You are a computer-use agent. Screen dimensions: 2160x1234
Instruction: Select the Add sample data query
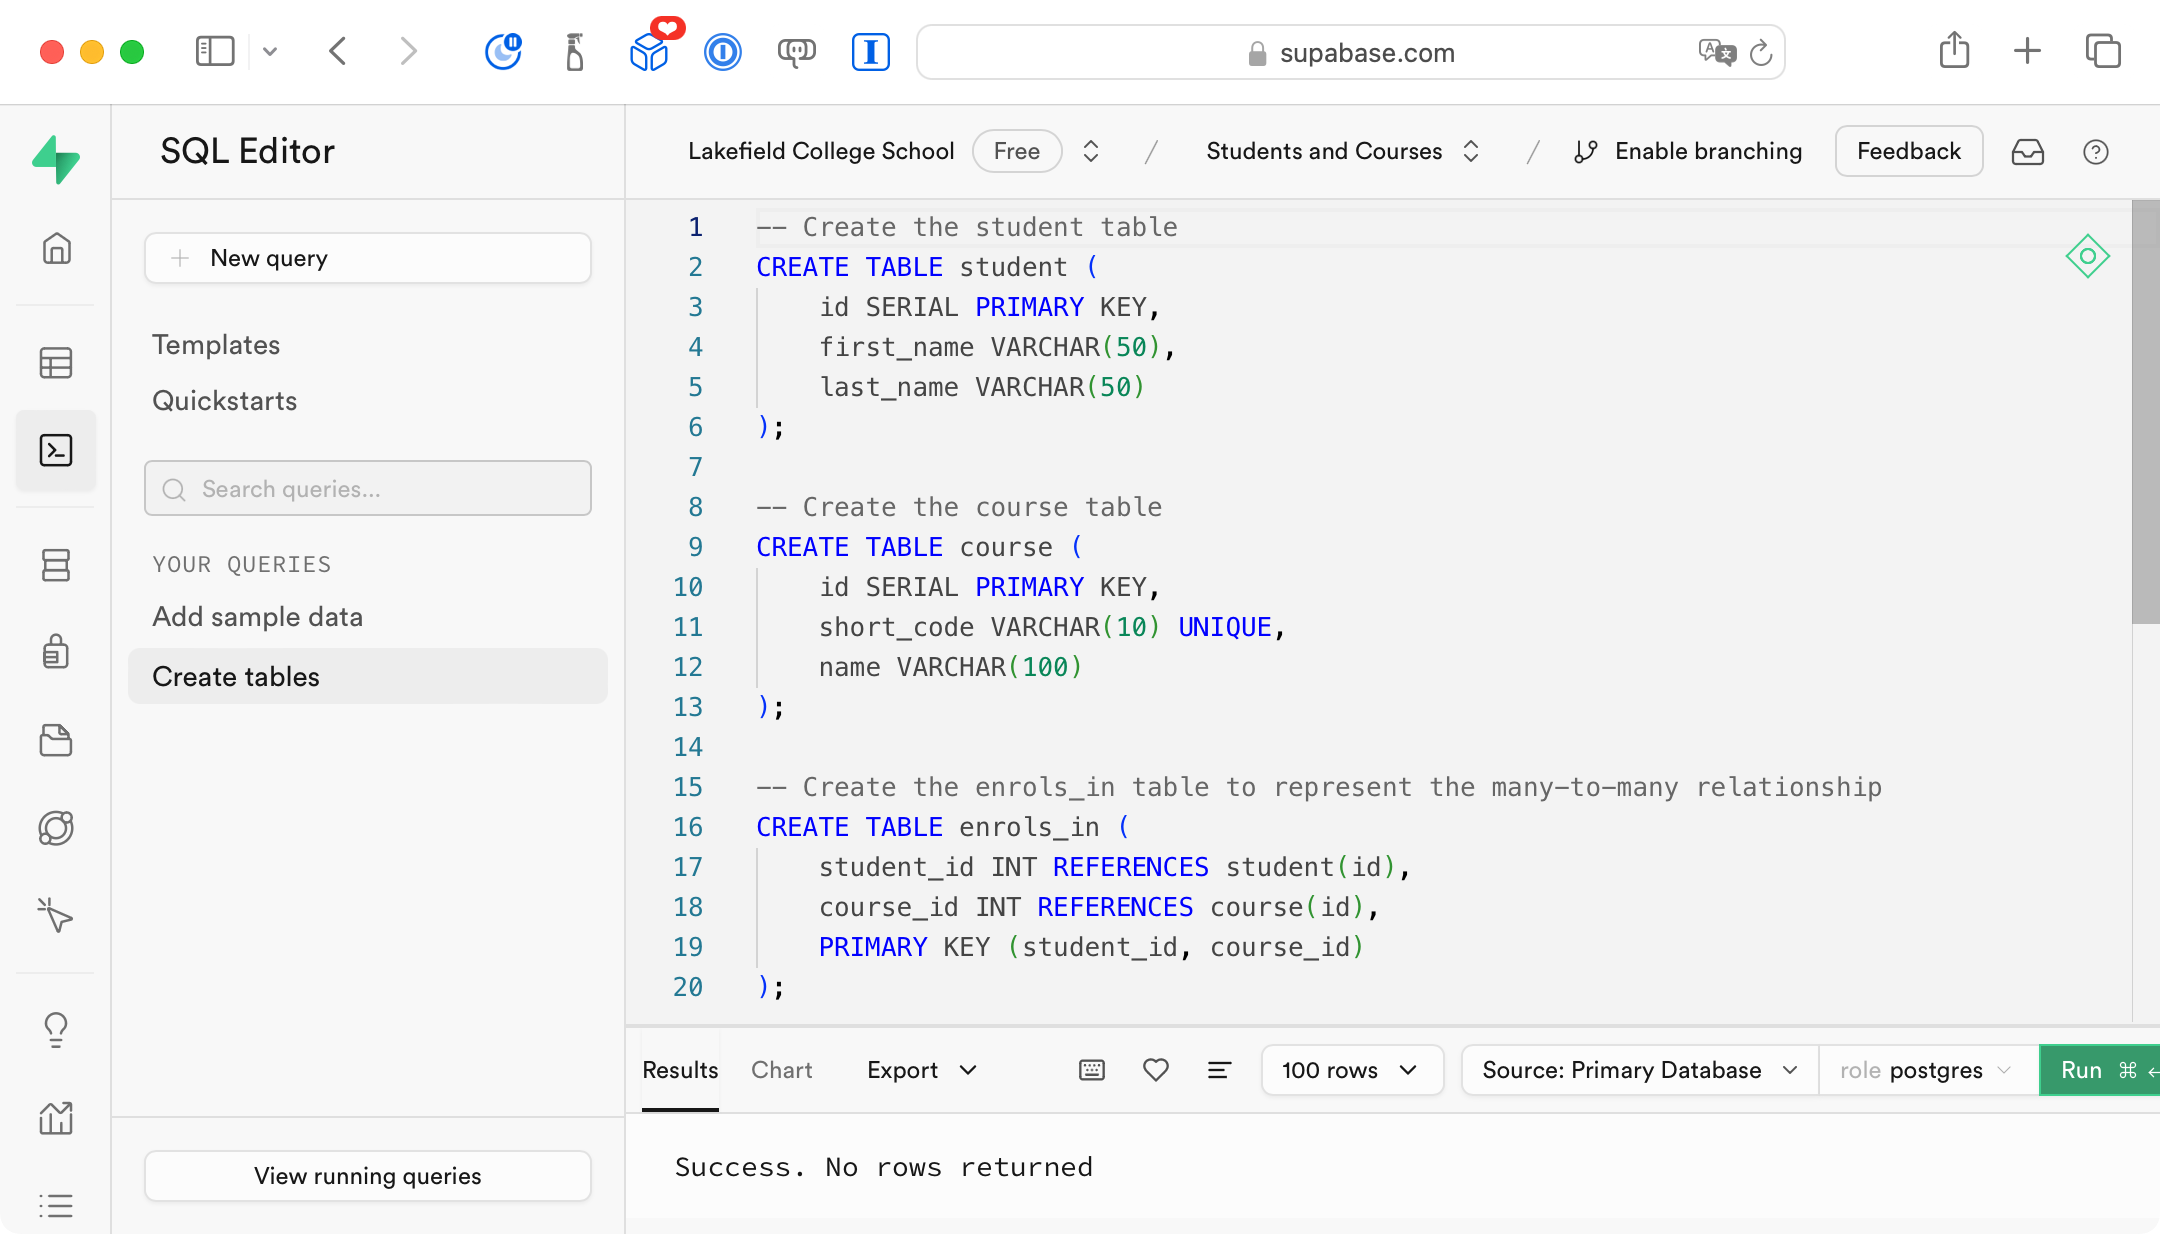(x=257, y=617)
